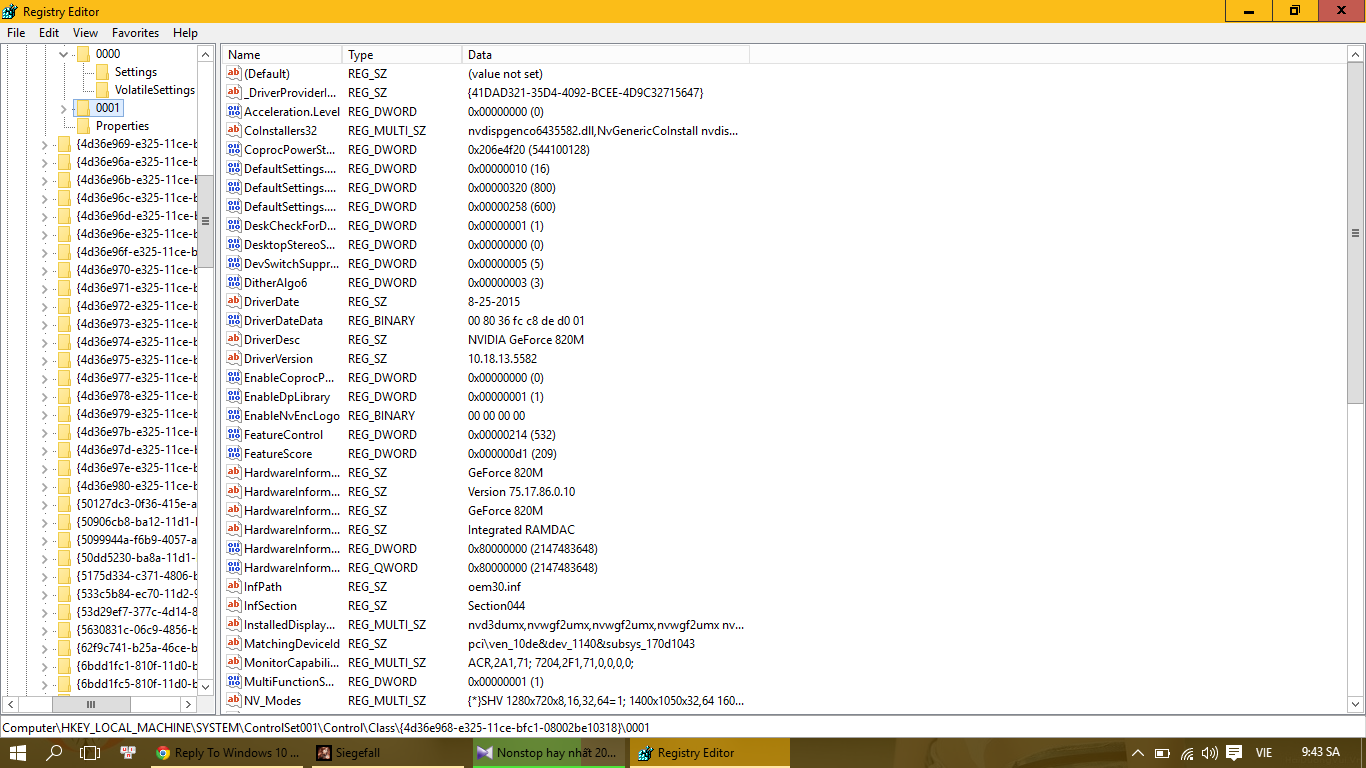1366x768 pixels.
Task: Select the data value NVIDIA GeForce 820M
Action: pyautogui.click(x=526, y=340)
